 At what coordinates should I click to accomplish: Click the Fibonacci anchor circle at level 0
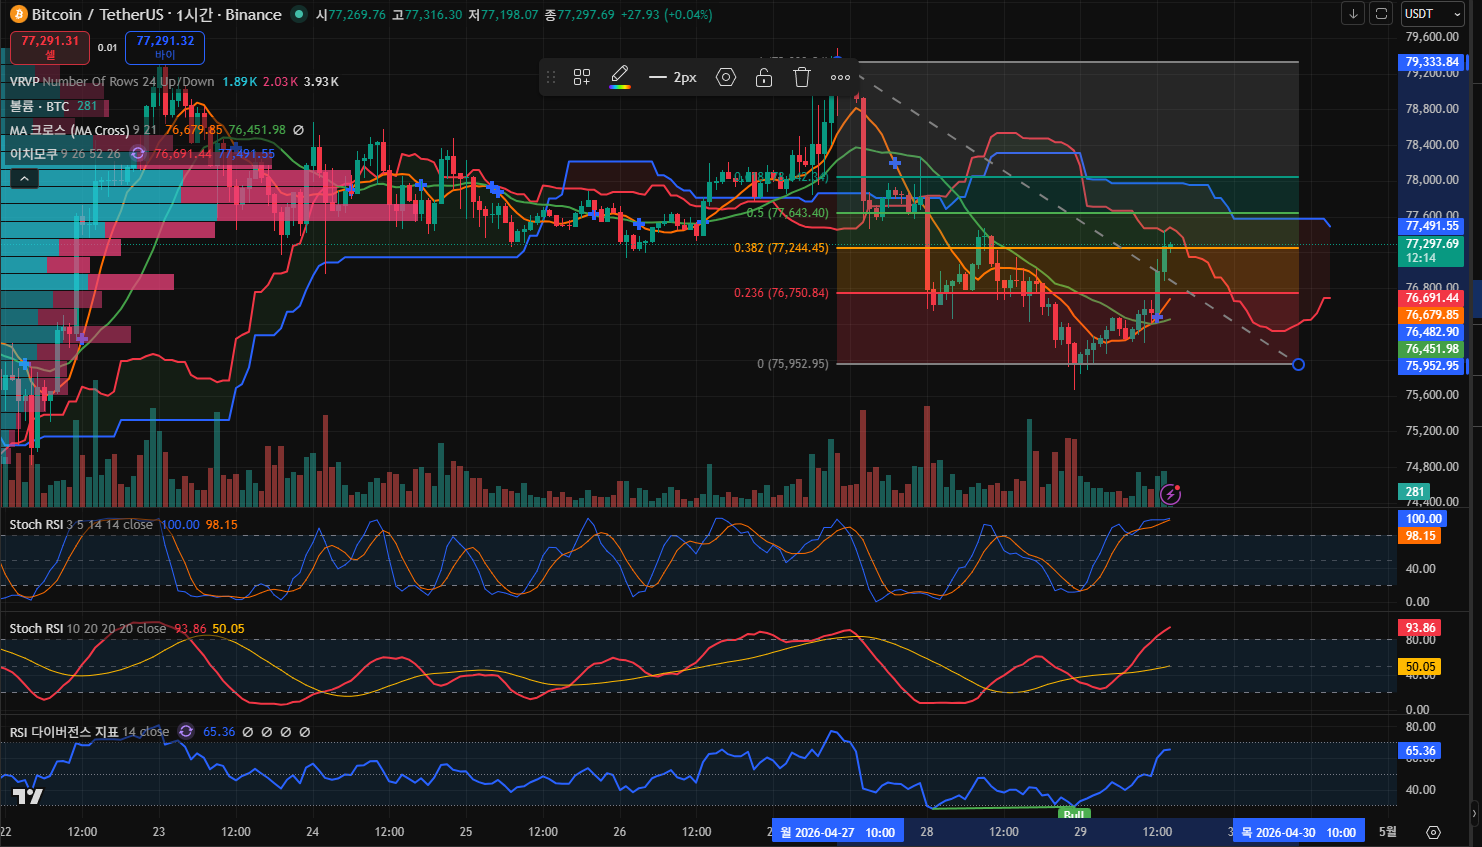tap(1298, 364)
